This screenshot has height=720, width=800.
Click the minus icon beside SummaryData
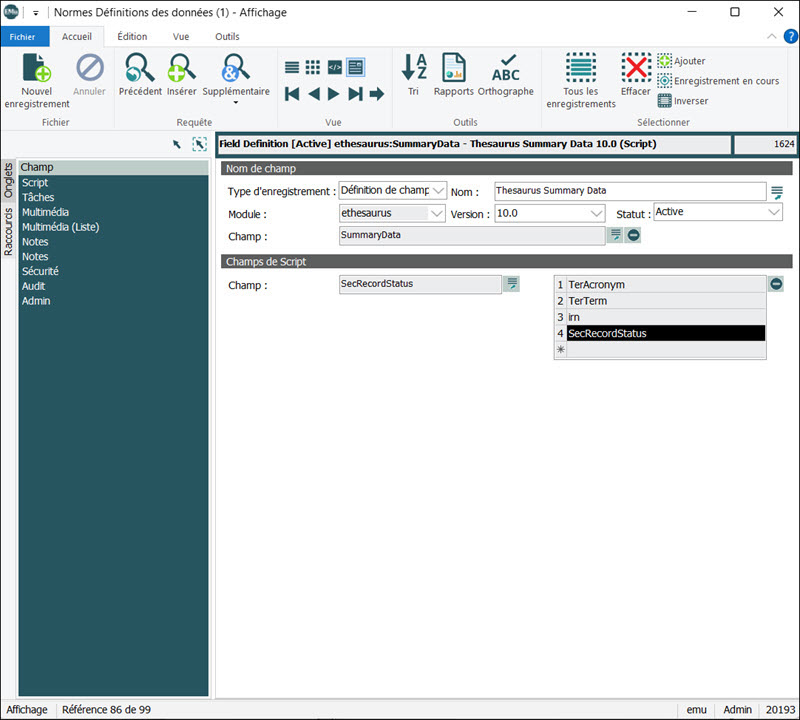[633, 235]
